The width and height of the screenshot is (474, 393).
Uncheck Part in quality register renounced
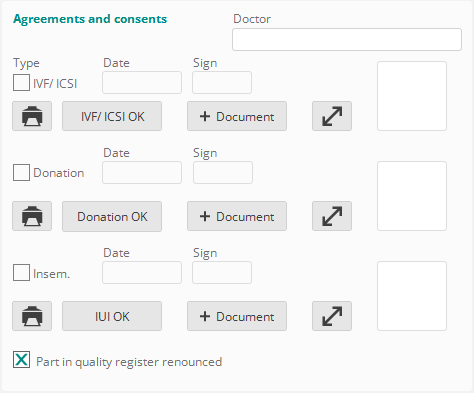click(21, 359)
